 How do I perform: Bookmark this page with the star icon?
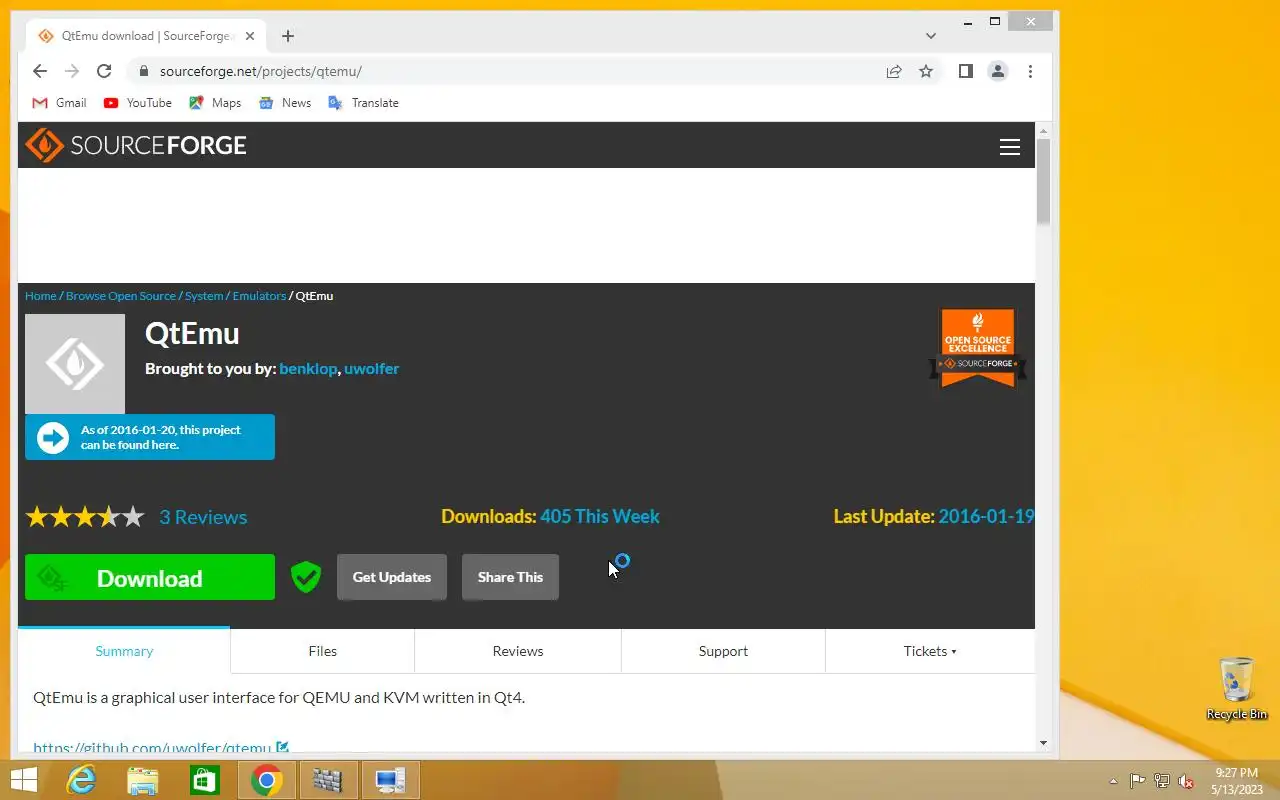point(926,71)
